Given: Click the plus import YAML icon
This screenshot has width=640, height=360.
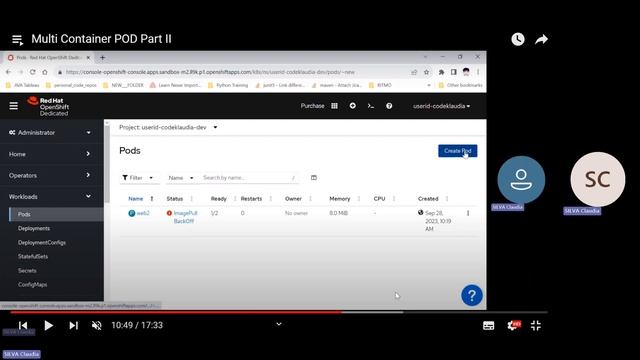Looking at the screenshot, I should [x=353, y=106].
